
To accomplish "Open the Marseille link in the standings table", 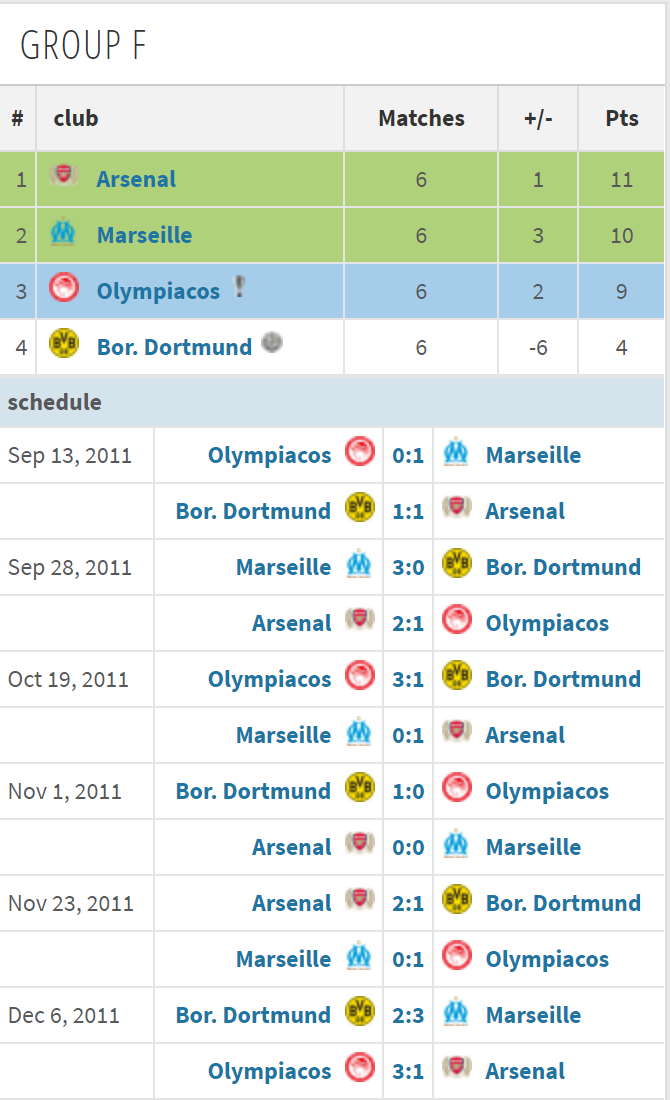I will pos(144,235).
